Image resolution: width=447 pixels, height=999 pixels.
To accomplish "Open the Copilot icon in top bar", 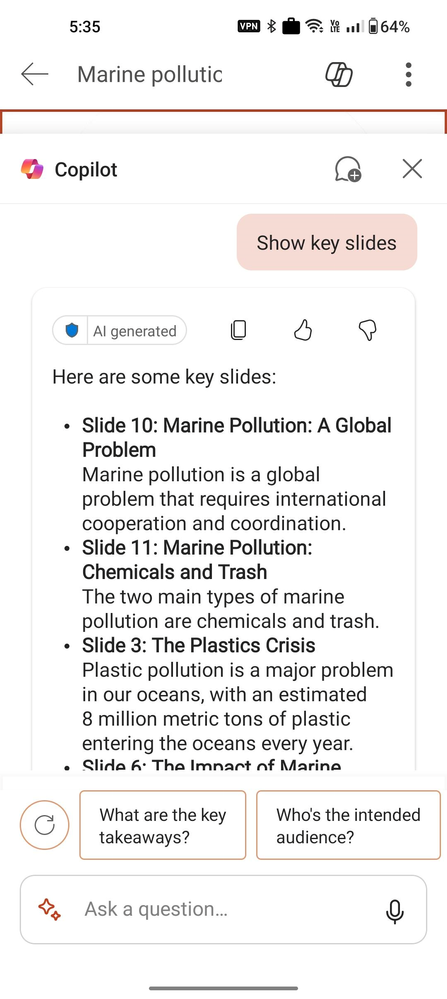I will [x=339, y=75].
